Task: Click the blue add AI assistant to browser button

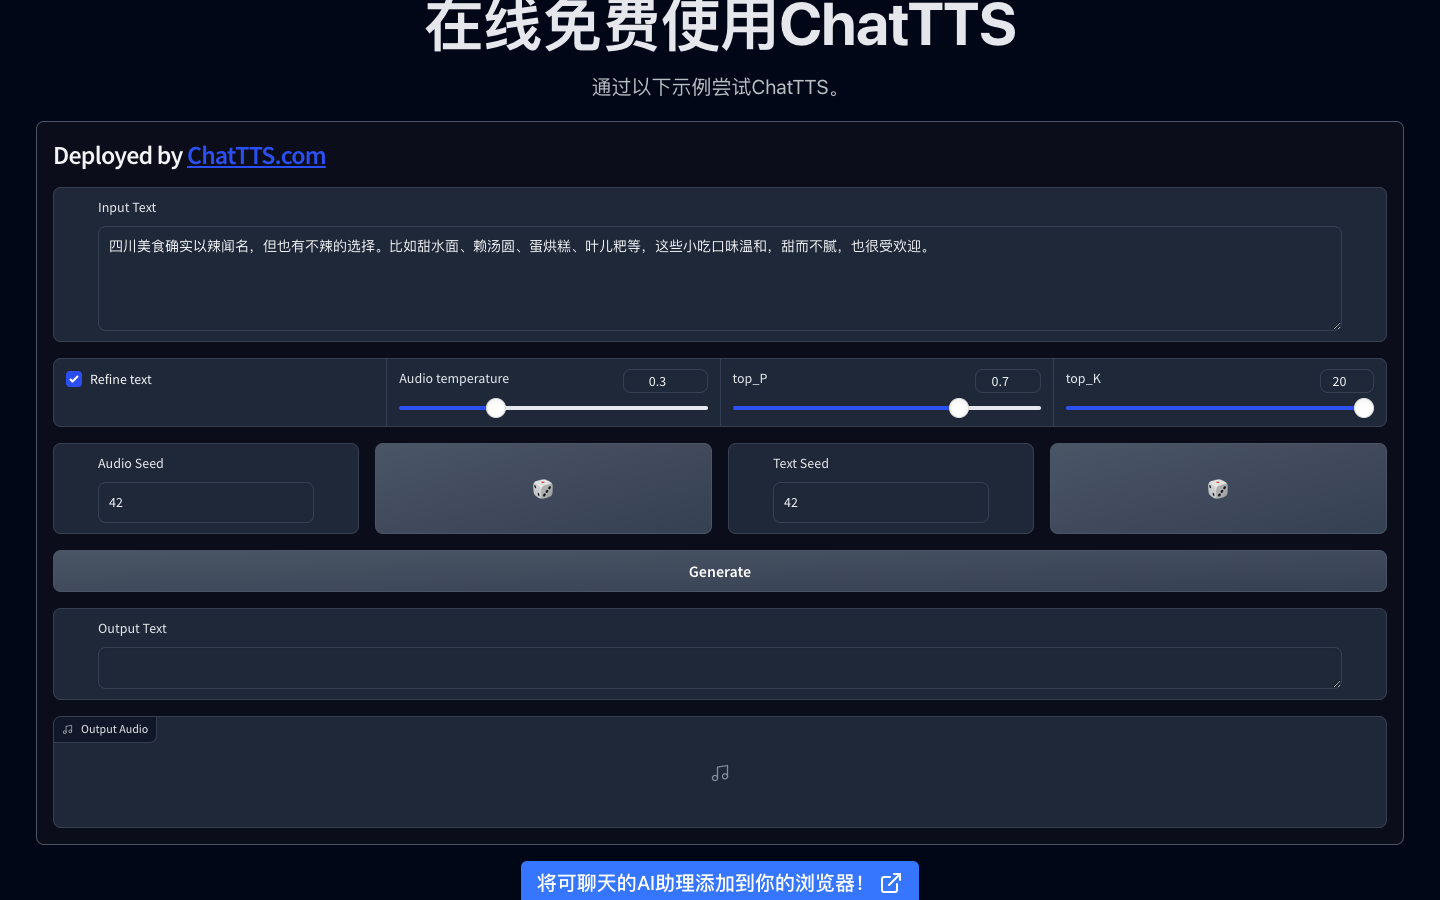Action: (720, 882)
